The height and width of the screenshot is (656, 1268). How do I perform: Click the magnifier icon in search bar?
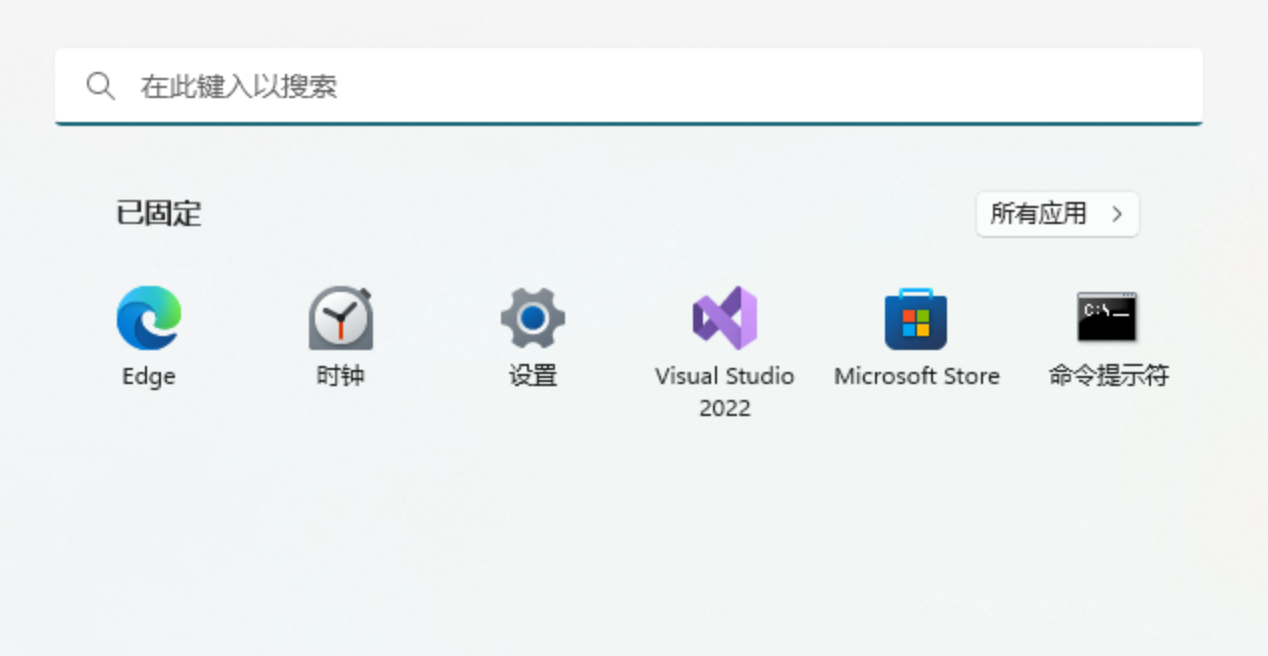100,86
